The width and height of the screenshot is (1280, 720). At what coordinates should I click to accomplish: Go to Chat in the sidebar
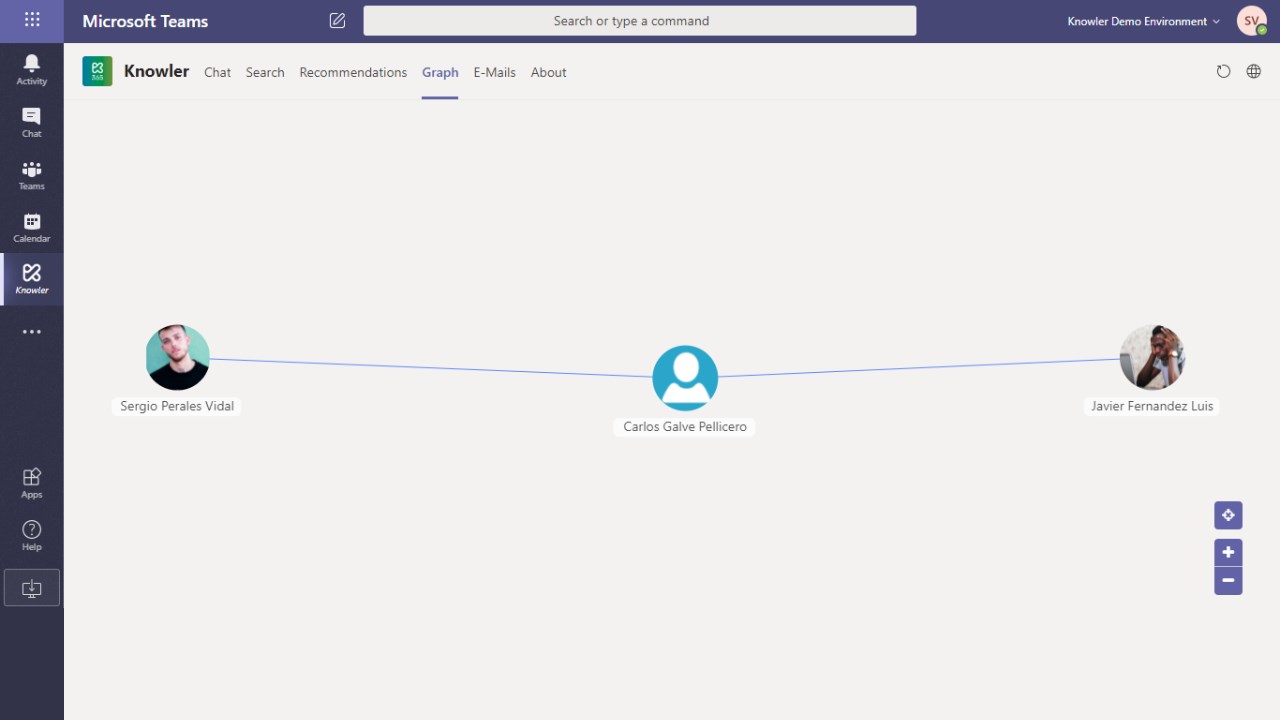pyautogui.click(x=32, y=122)
